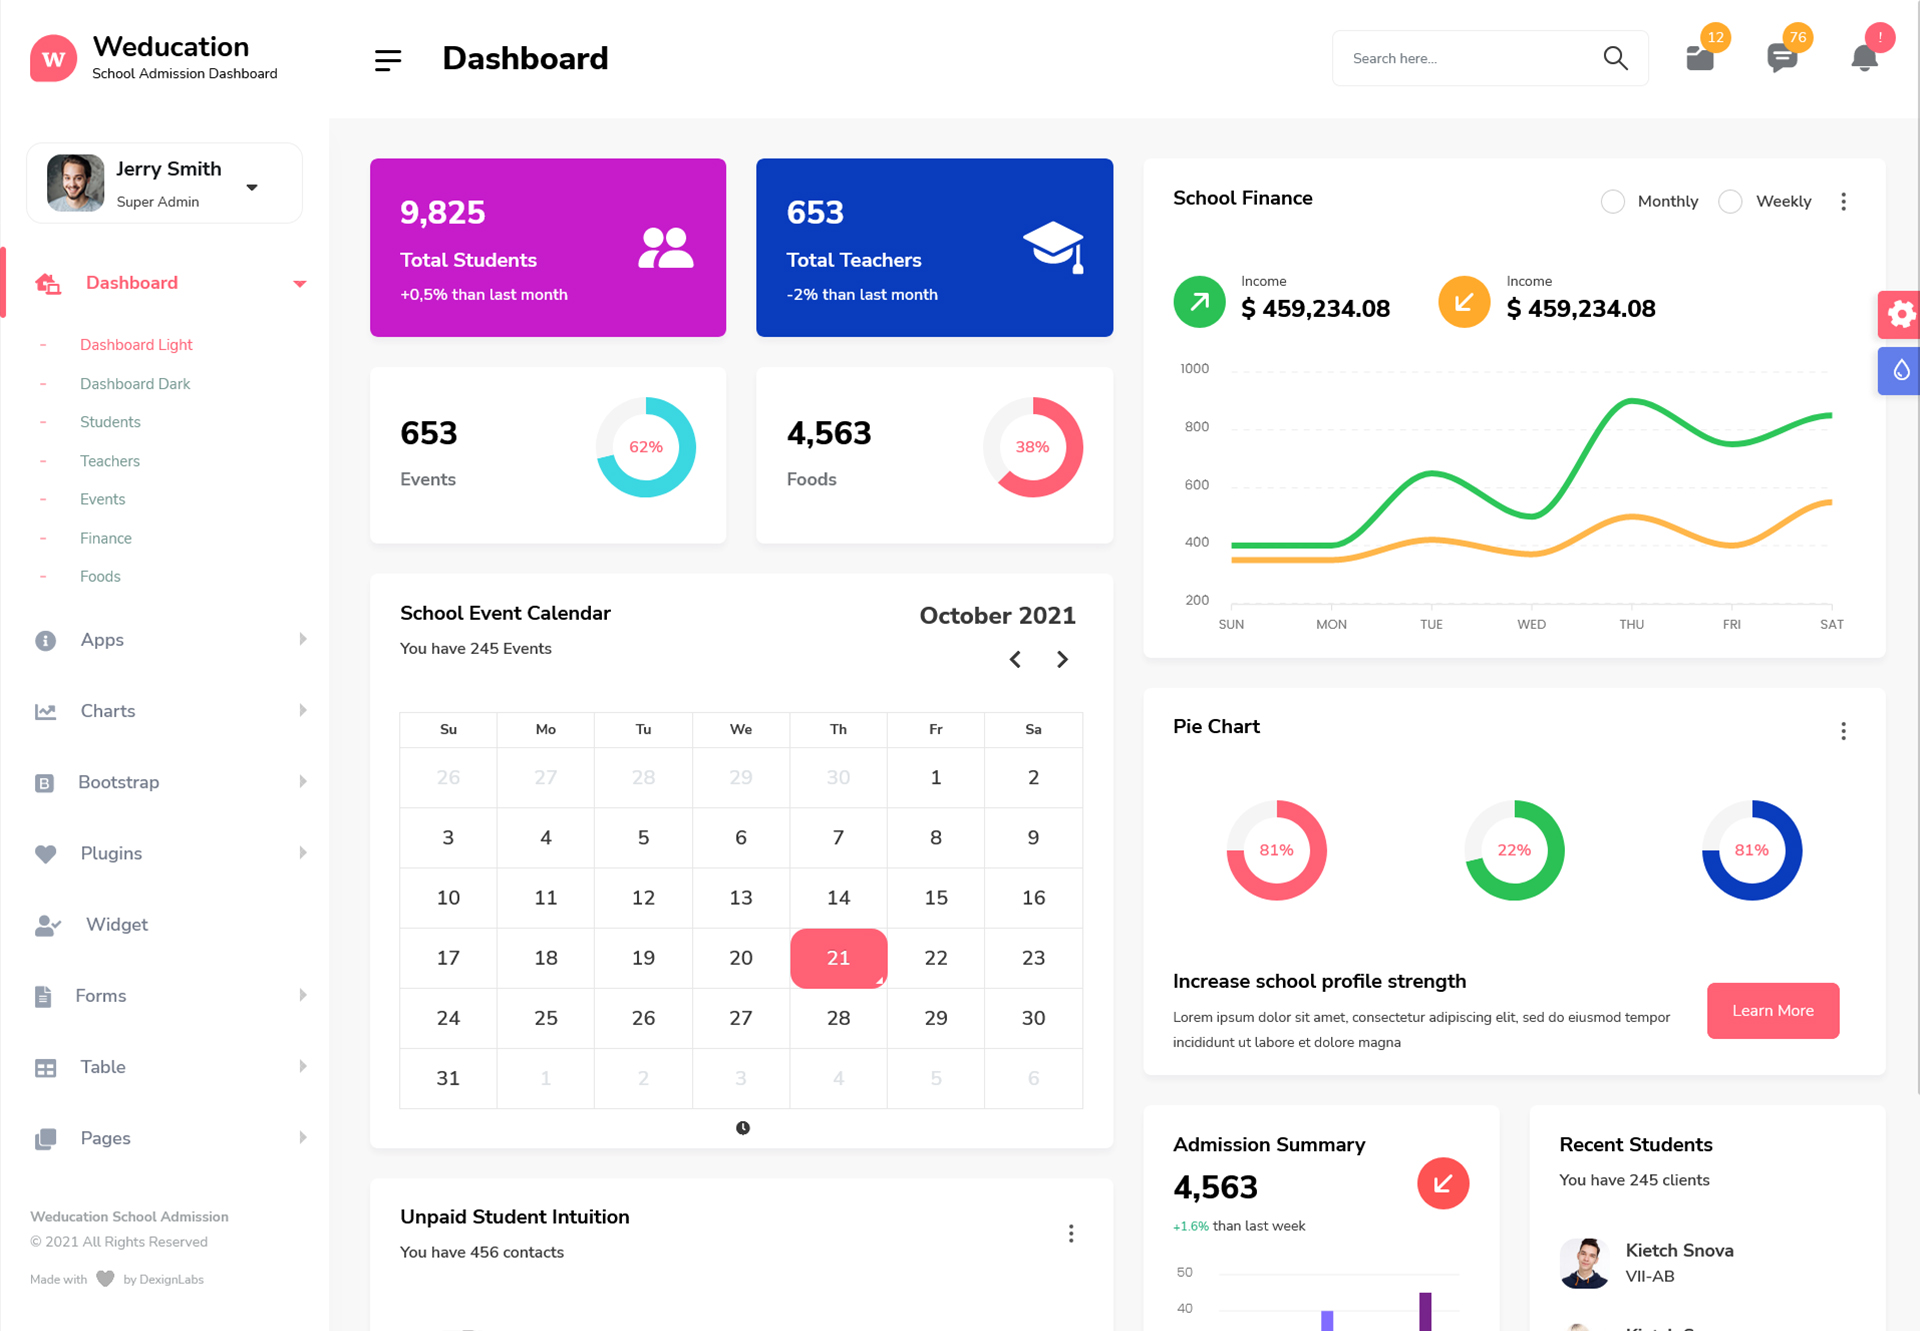Select the Weekly radio option
1920x1331 pixels.
click(1730, 202)
